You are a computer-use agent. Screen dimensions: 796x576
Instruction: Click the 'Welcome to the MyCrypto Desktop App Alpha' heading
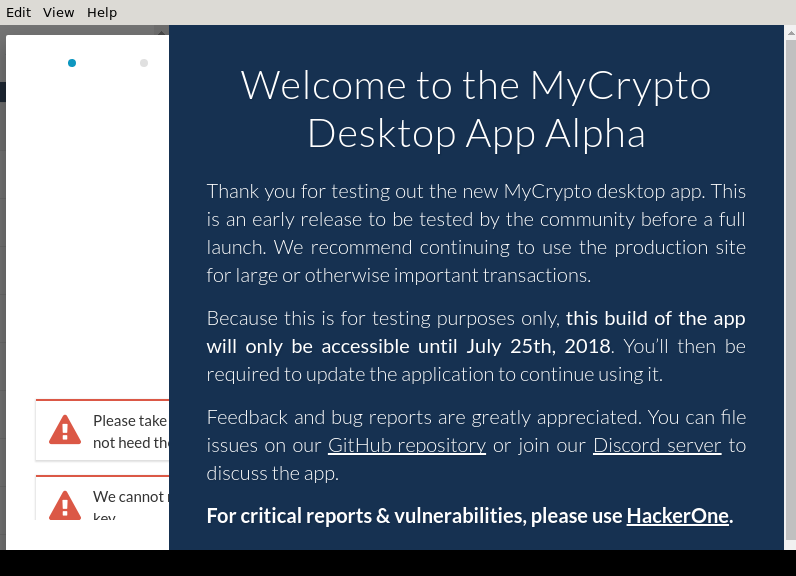(x=476, y=109)
